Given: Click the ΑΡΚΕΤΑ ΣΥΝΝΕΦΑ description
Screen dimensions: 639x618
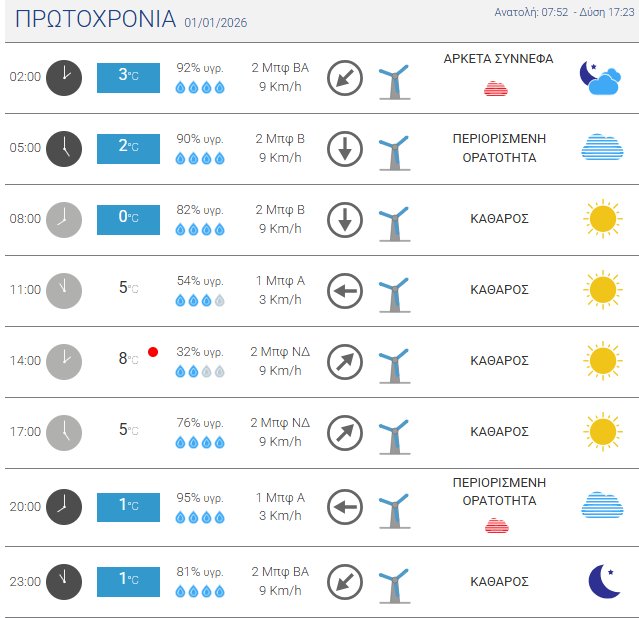Looking at the screenshot, I should 498,59.
